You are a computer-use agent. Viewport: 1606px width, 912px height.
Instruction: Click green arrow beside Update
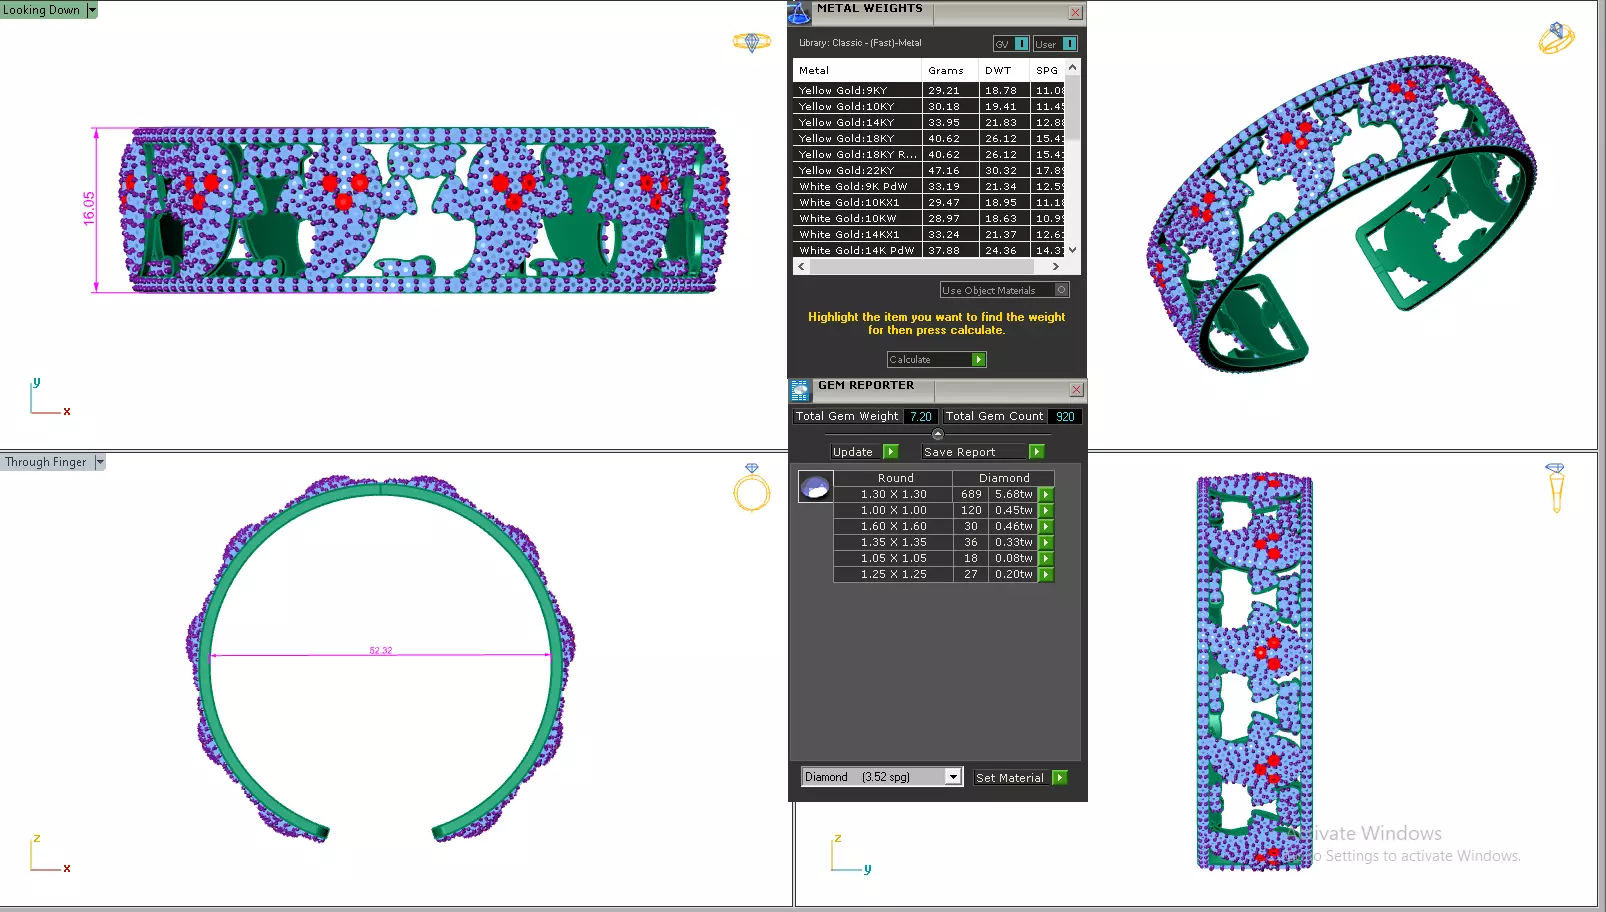click(890, 452)
